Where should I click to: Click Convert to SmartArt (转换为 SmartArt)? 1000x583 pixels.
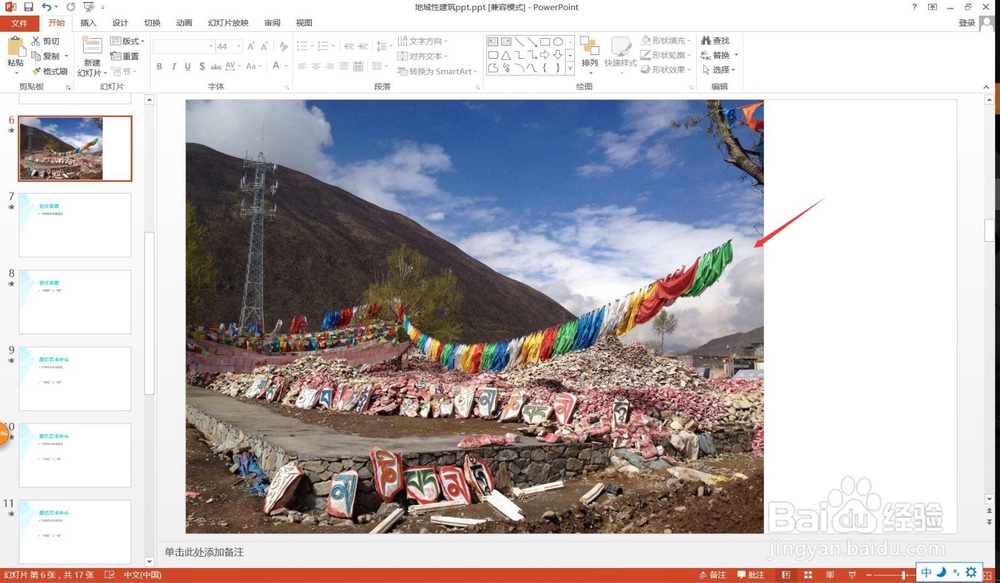[x=438, y=71]
